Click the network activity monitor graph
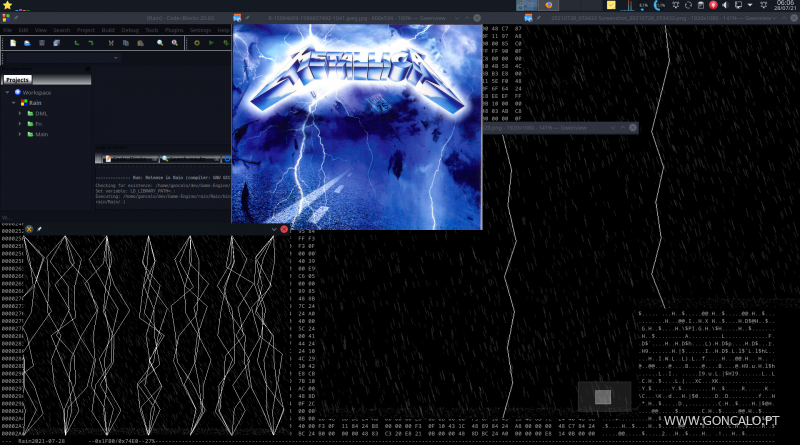The image size is (800, 445). click(627, 5)
